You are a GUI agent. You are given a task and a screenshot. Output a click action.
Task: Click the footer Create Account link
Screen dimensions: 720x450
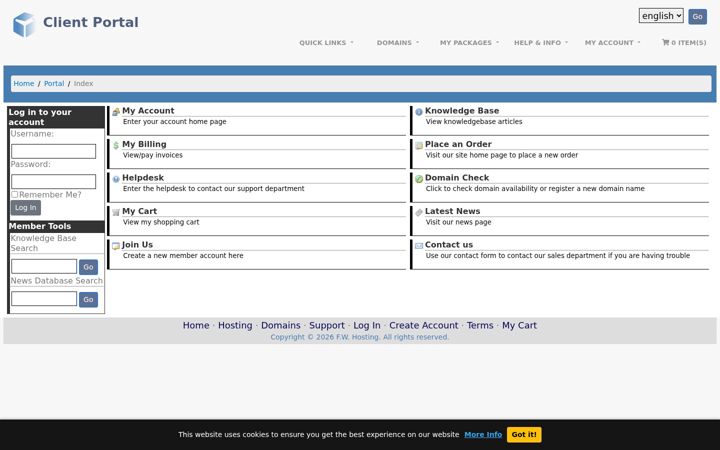coord(424,326)
